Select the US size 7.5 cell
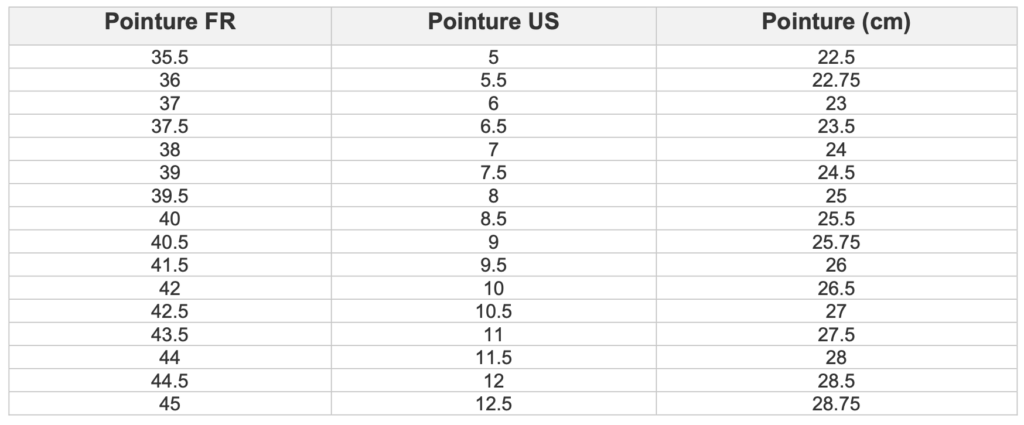 coord(493,172)
